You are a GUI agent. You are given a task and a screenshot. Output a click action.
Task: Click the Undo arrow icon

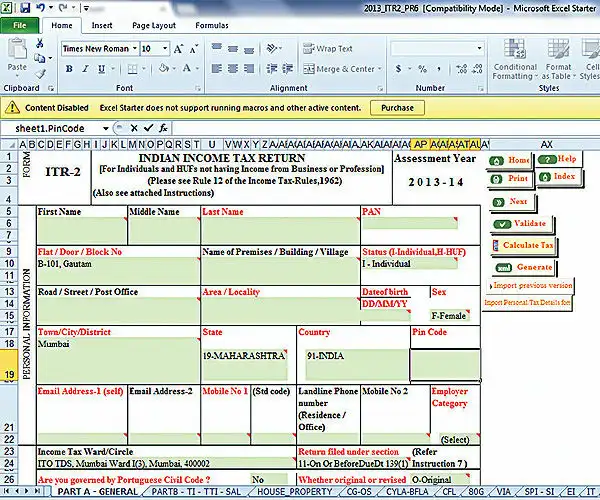pyautogui.click(x=41, y=8)
